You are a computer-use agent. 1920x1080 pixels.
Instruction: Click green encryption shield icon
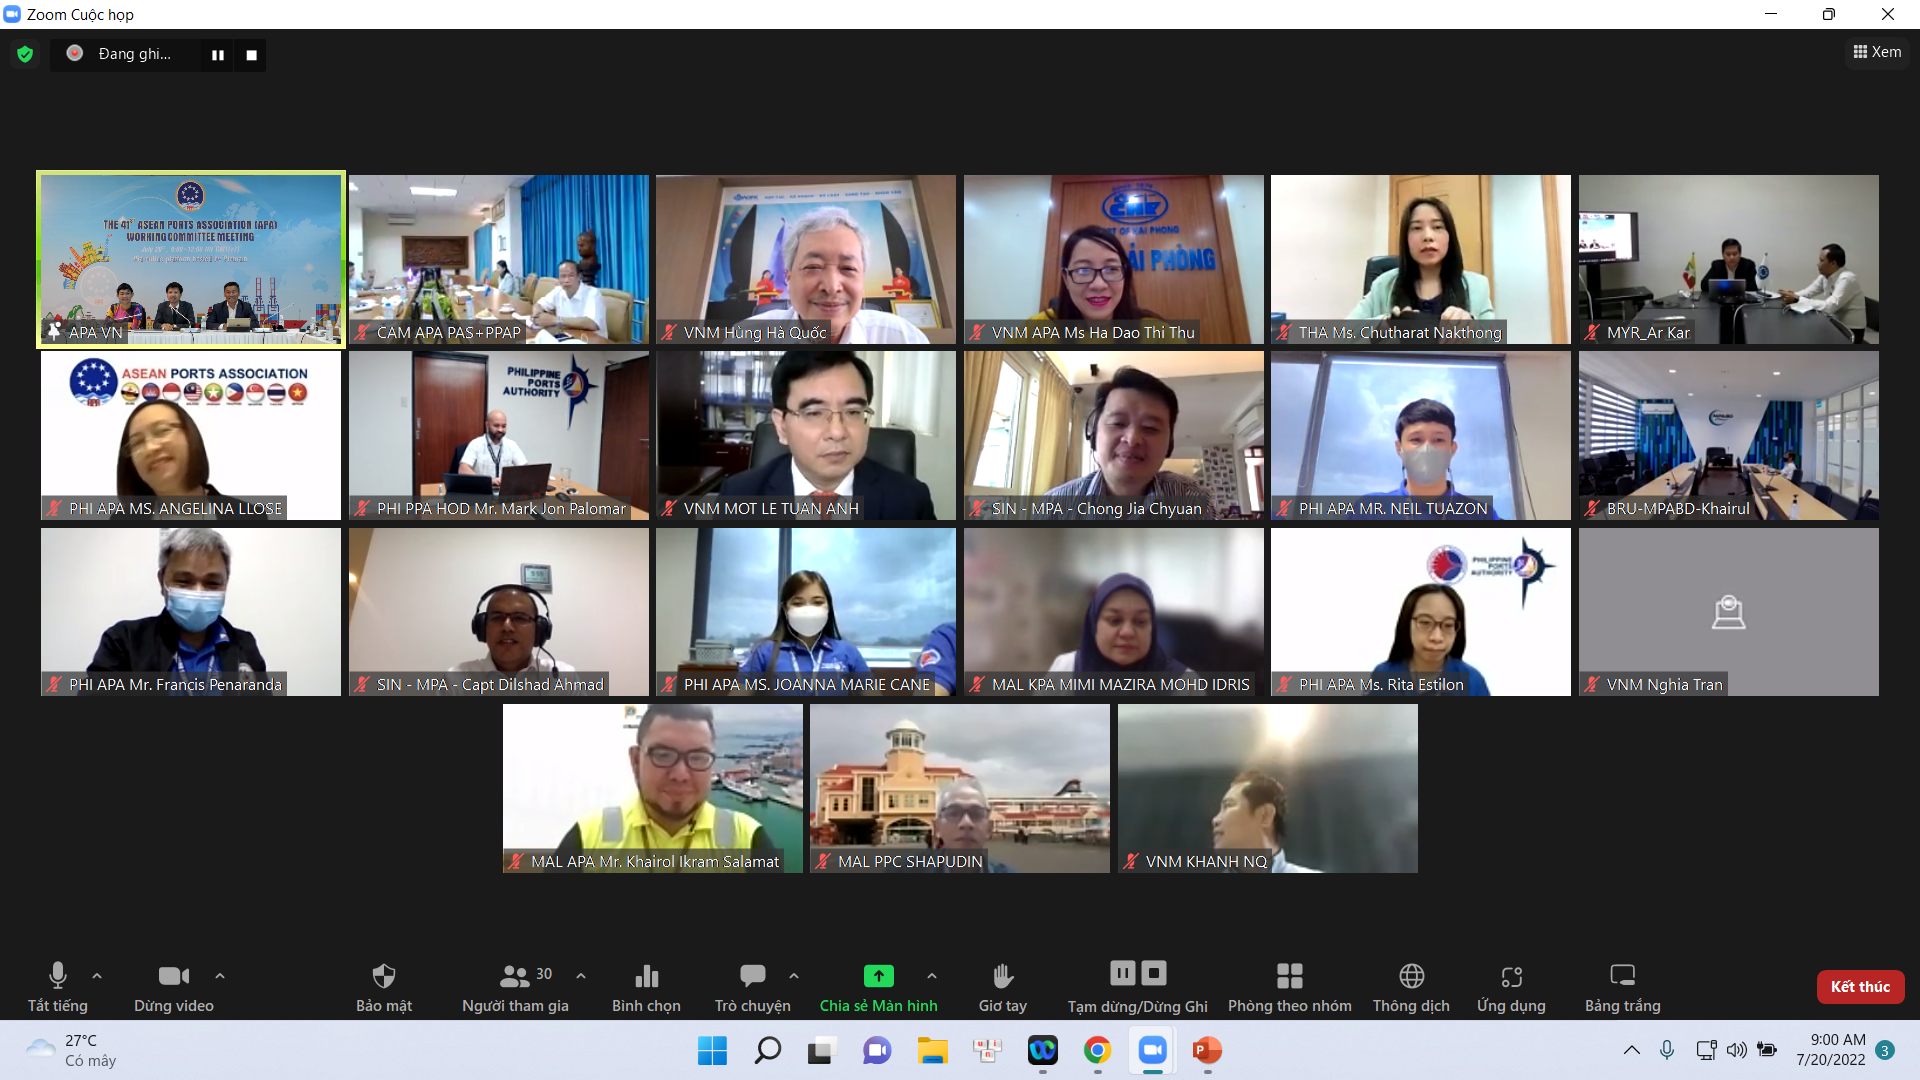[25, 54]
